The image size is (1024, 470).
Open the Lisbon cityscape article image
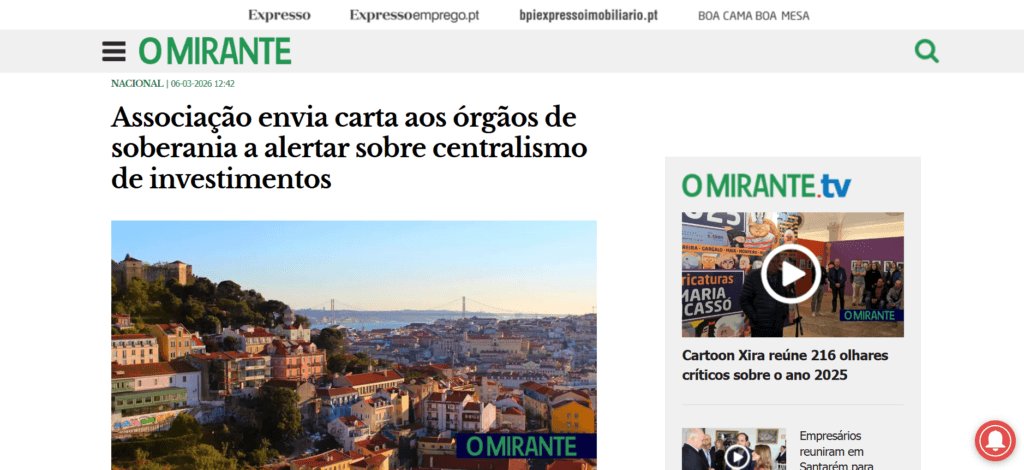click(353, 345)
